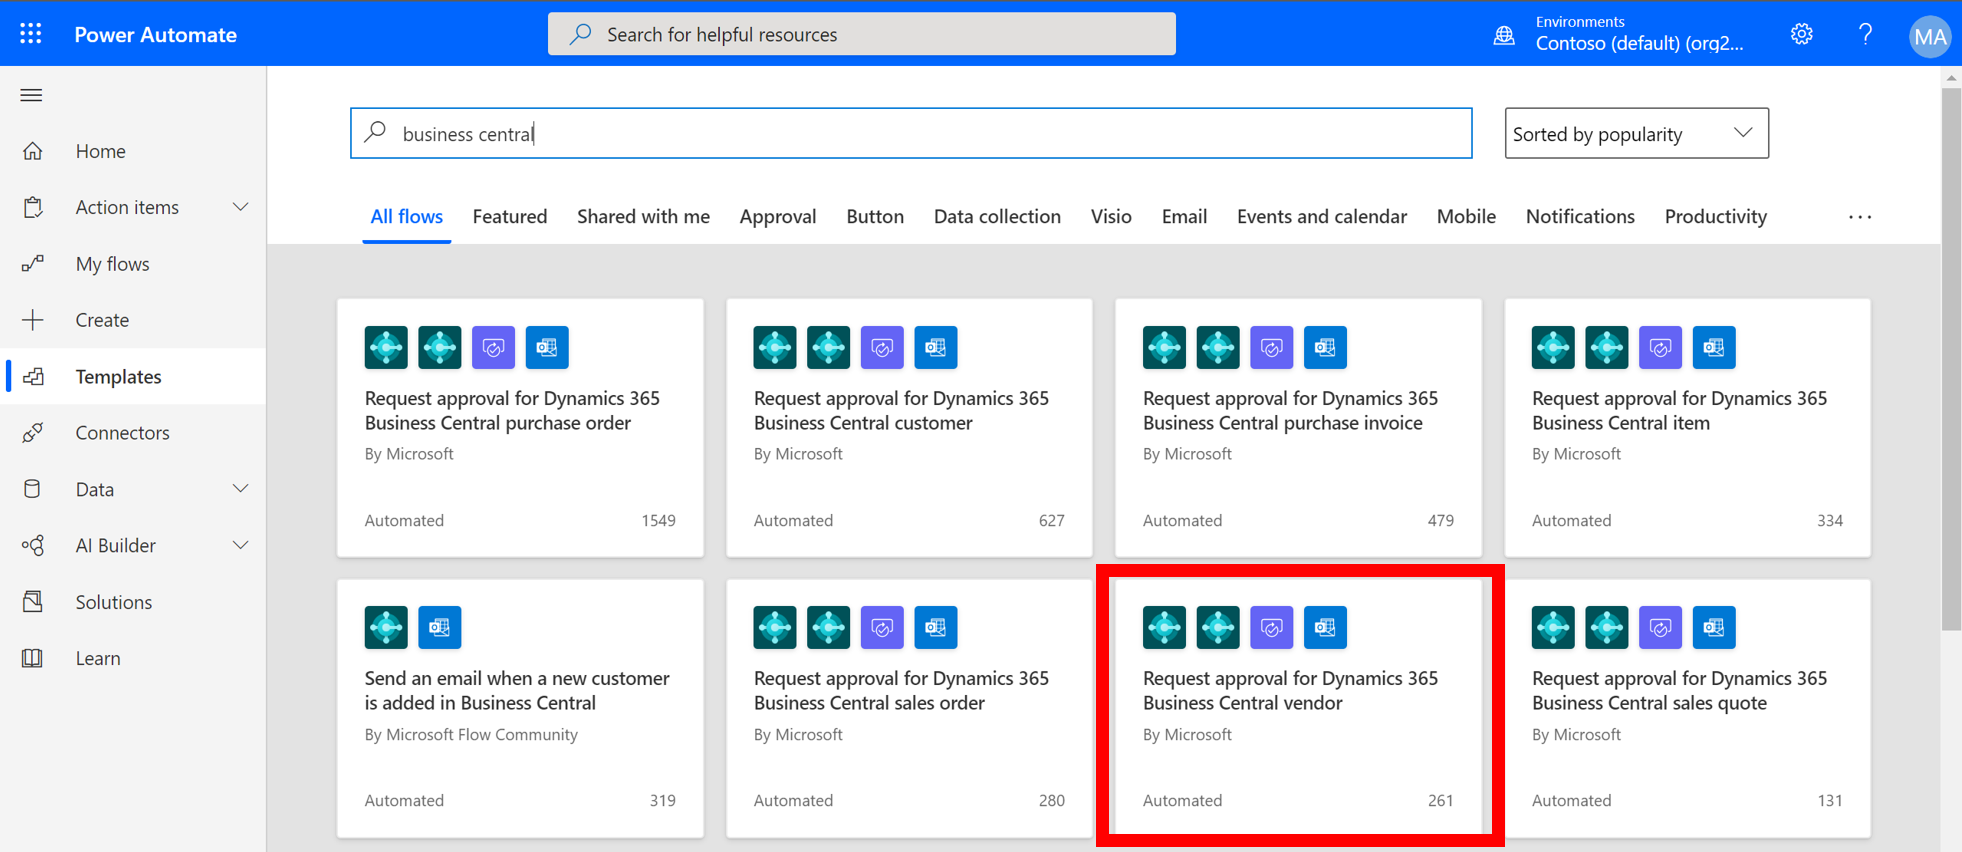Switch to the Featured tab
Viewport: 1962px width, 852px height.
click(x=510, y=217)
